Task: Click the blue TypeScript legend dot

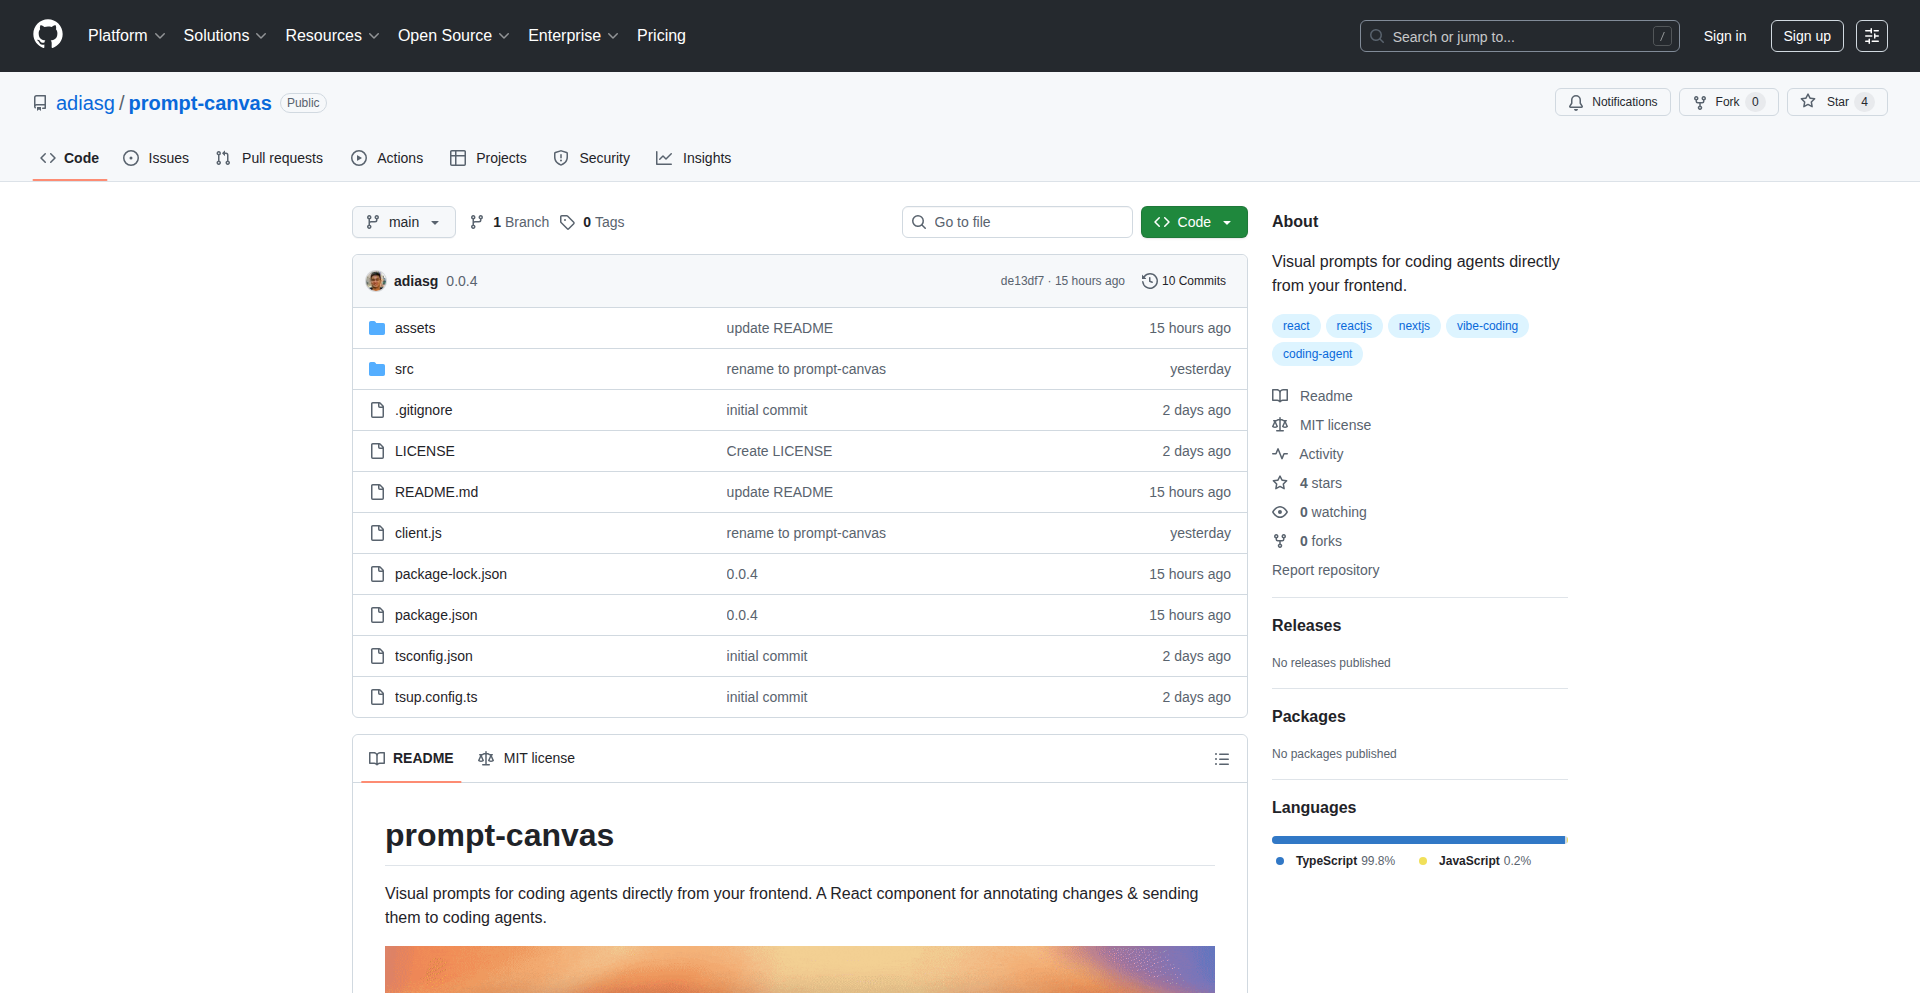Action: point(1280,861)
